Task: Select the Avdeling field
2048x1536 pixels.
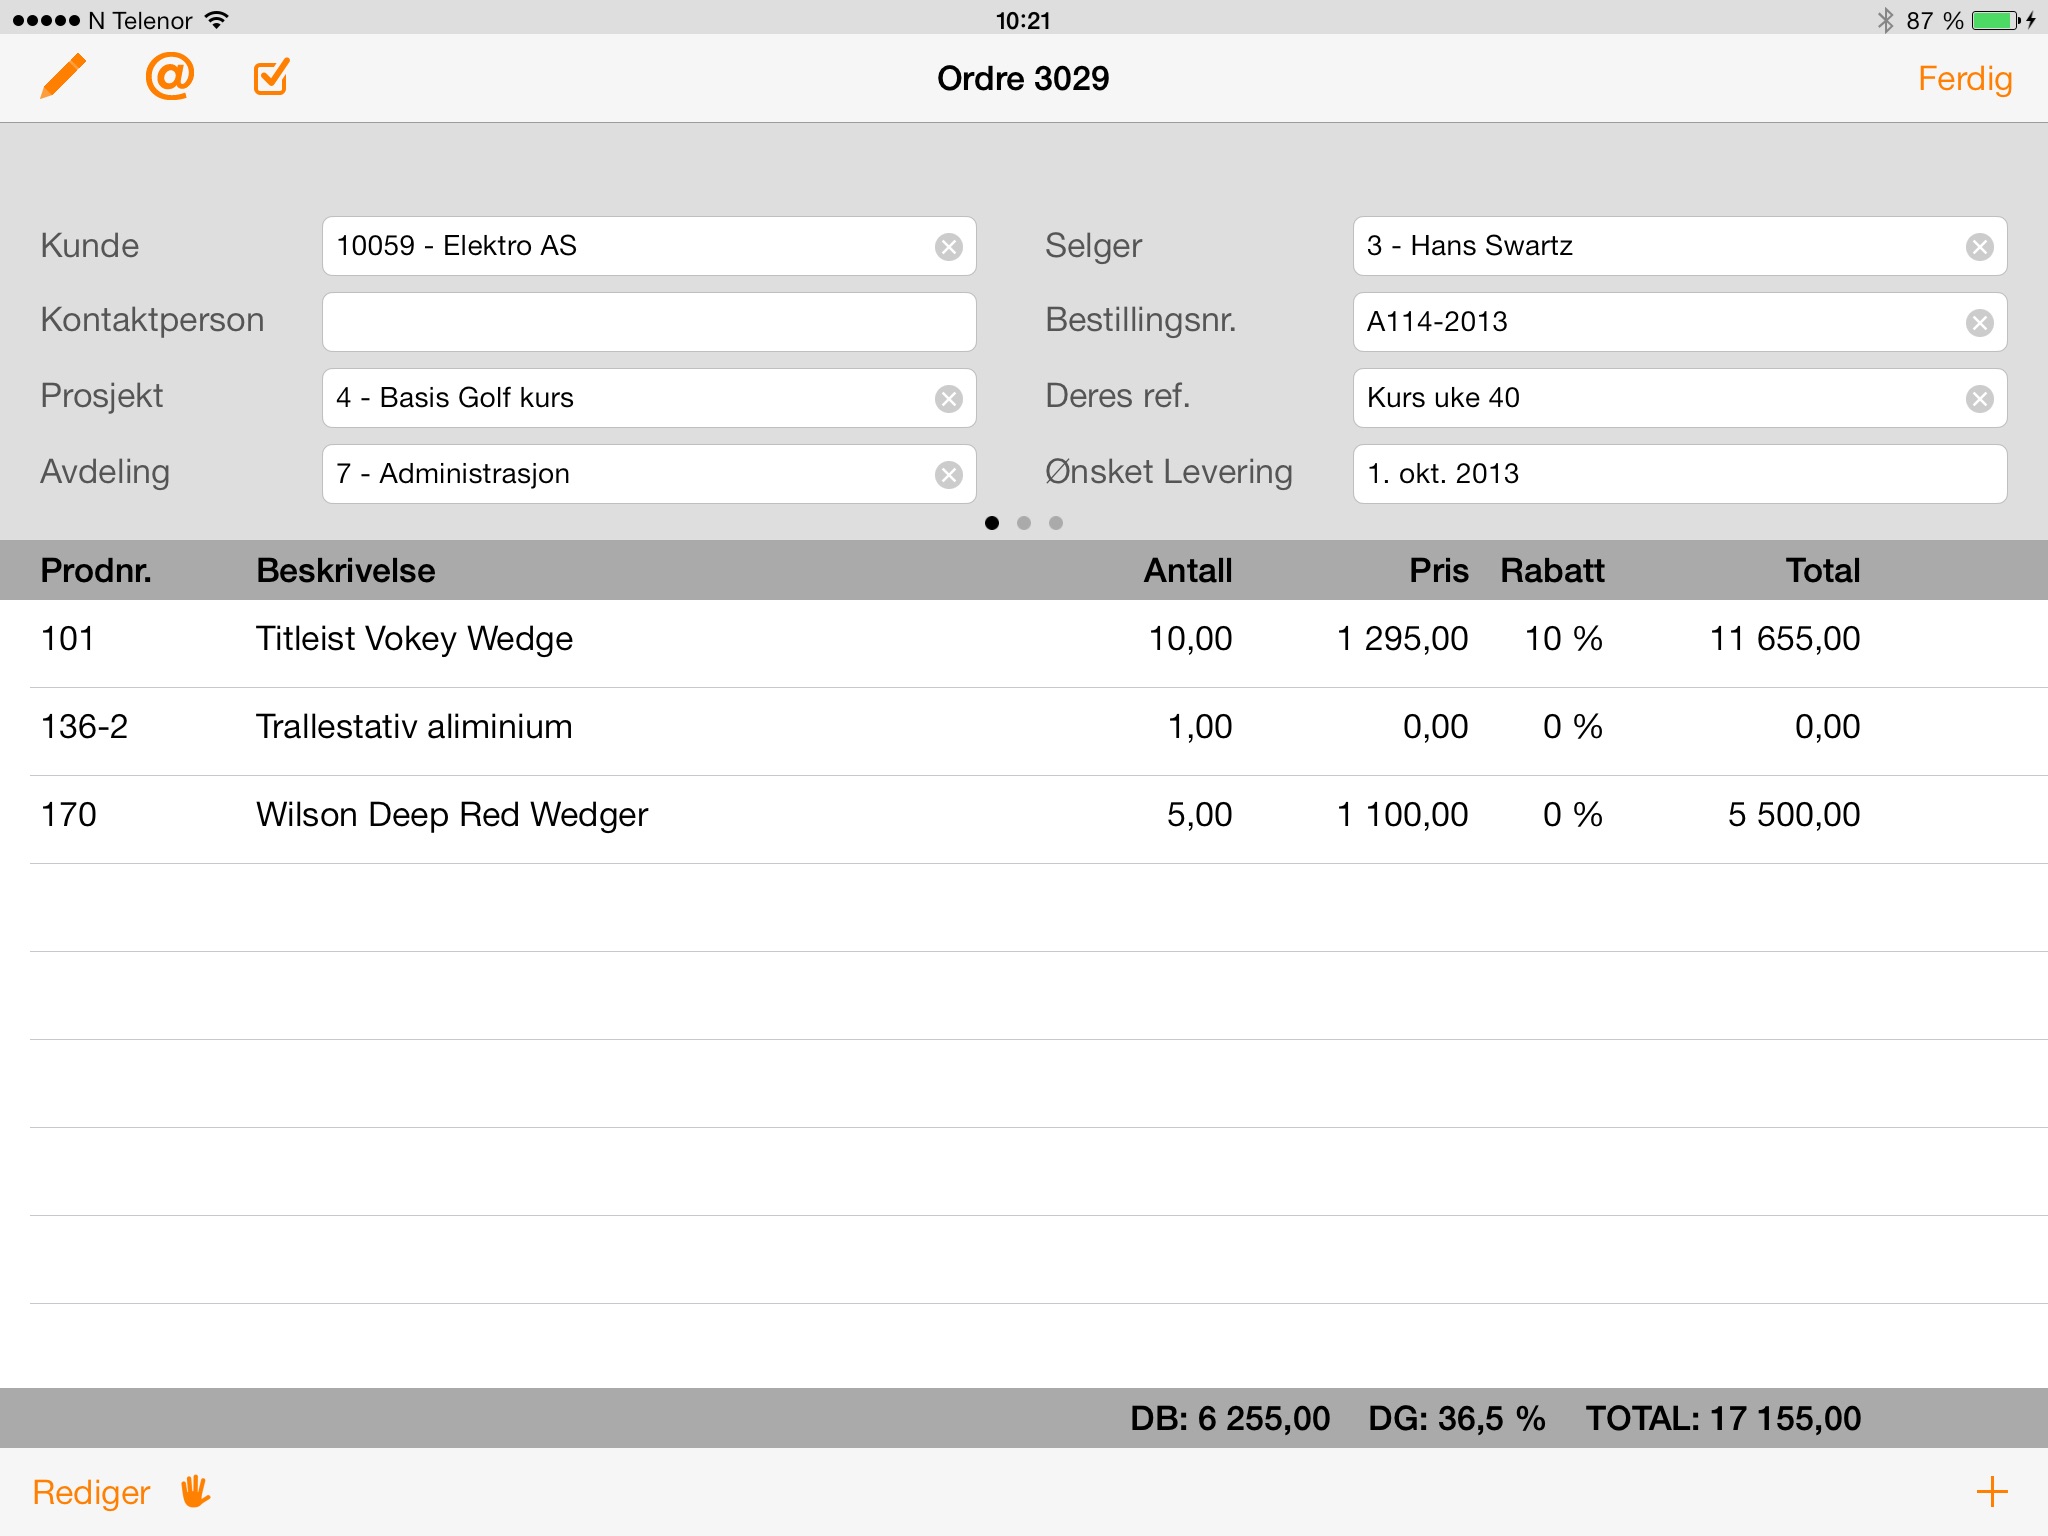Action: pyautogui.click(x=648, y=474)
